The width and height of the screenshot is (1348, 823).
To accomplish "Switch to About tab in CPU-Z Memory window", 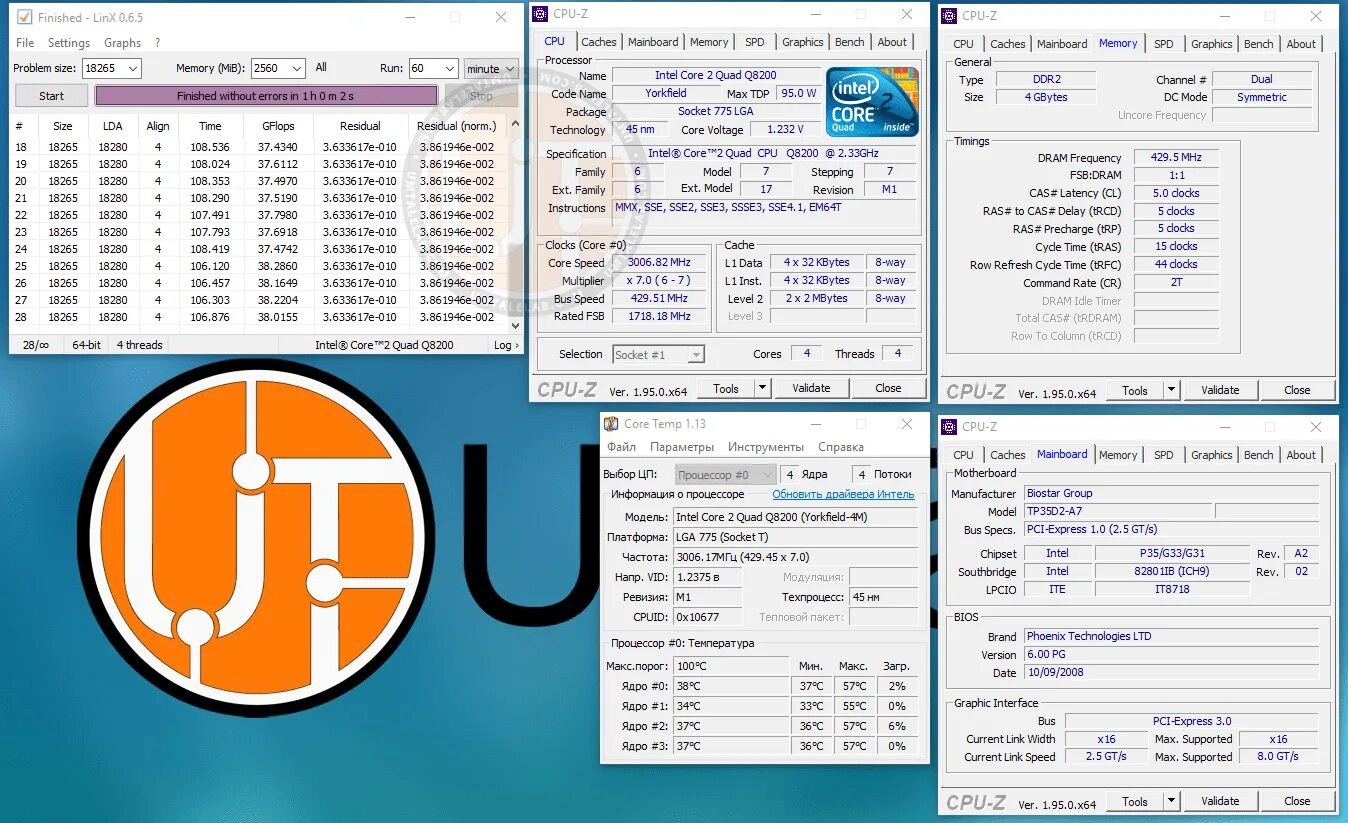I will coord(1301,44).
